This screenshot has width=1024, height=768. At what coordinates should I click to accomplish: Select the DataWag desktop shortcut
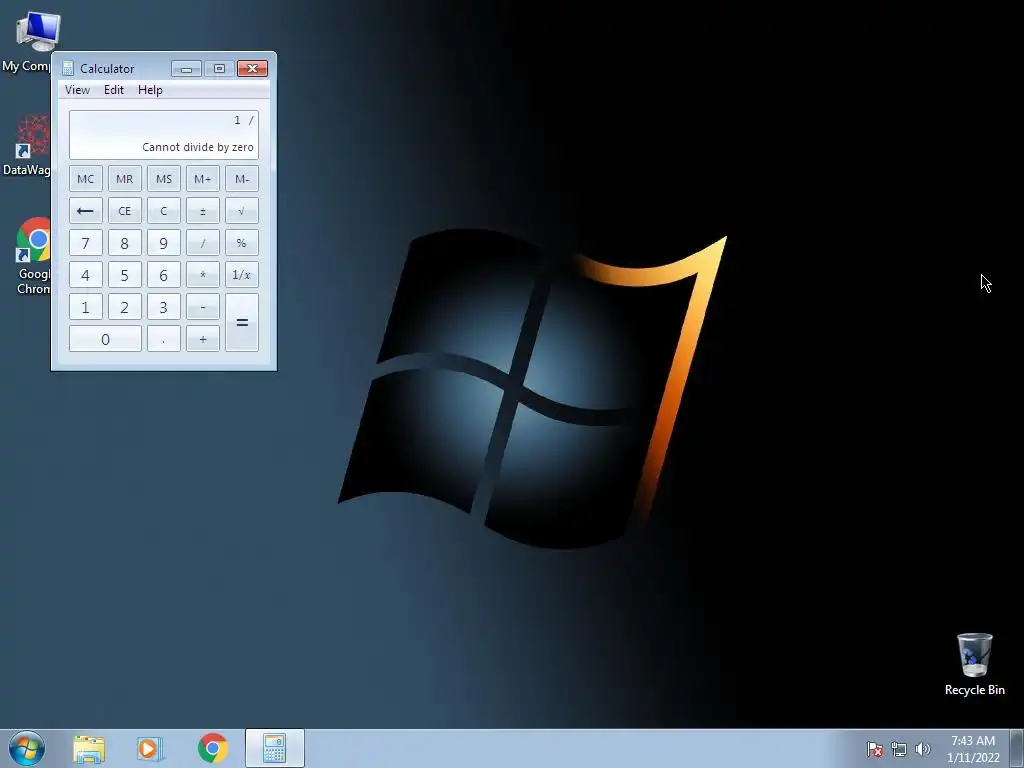pyautogui.click(x=27, y=146)
